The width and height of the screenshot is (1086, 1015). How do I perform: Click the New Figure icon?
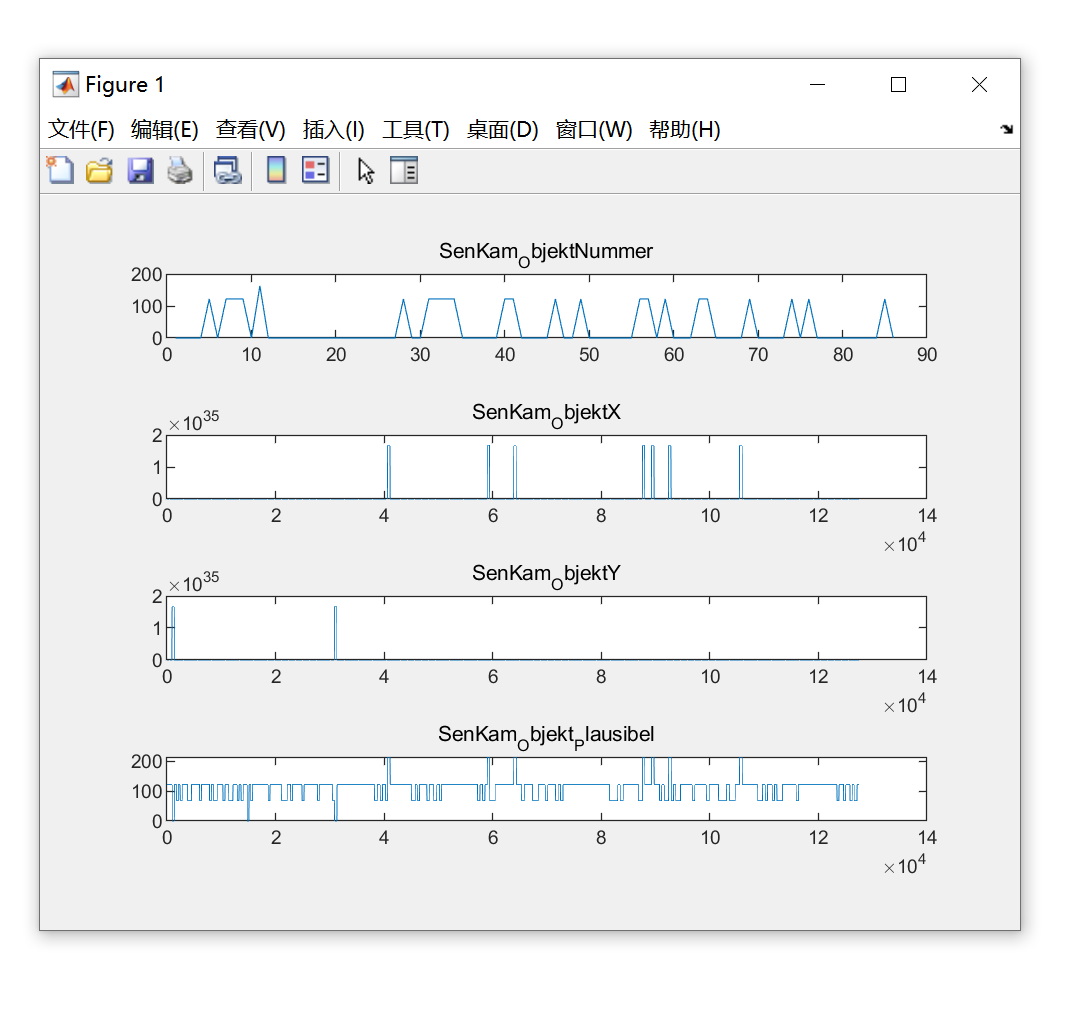tap(60, 170)
